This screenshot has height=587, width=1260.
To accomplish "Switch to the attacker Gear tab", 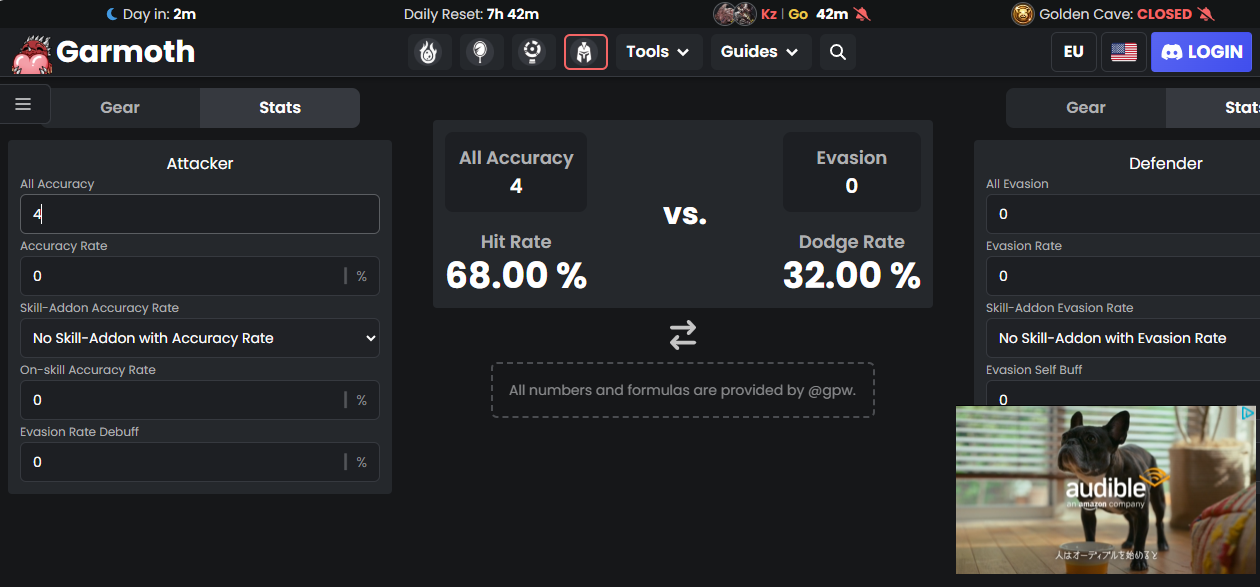I will [x=120, y=108].
